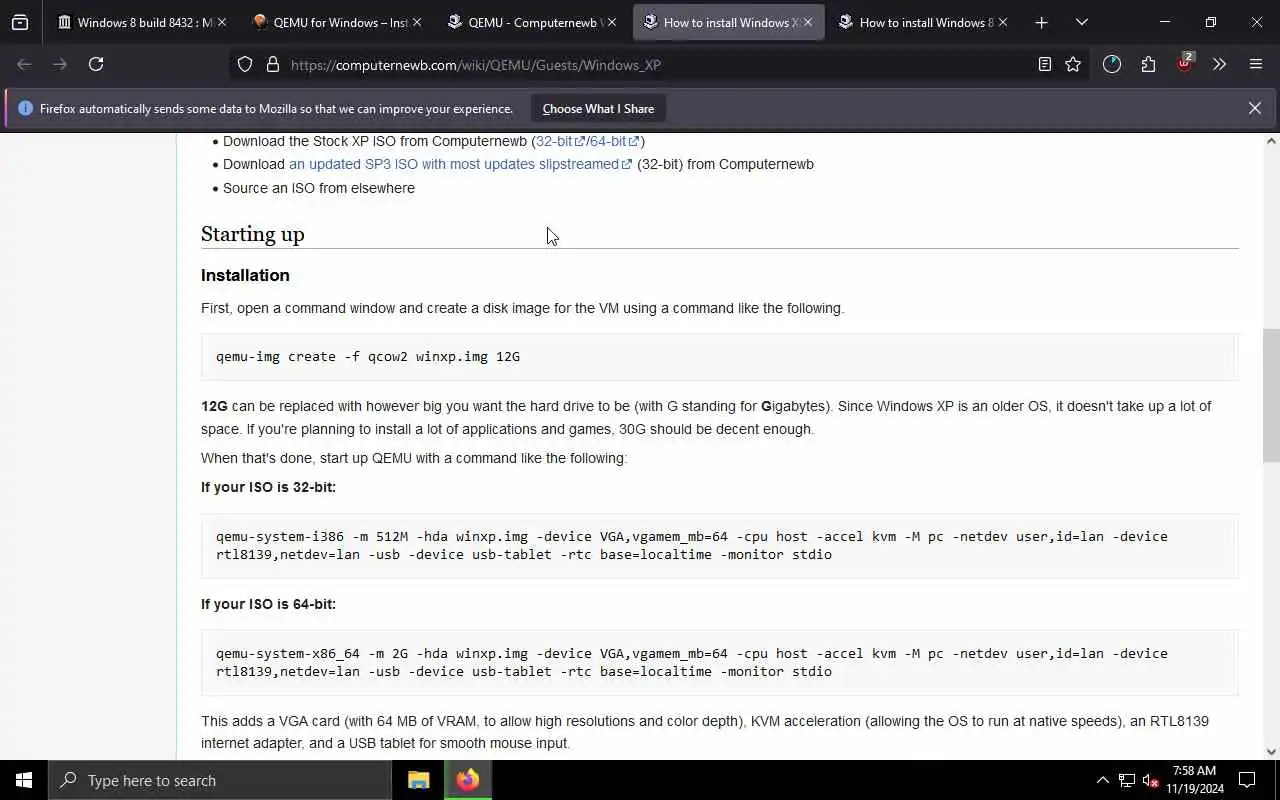This screenshot has height=800, width=1280.
Task: Open uBlock Origin extension icon
Action: [x=1185, y=62]
